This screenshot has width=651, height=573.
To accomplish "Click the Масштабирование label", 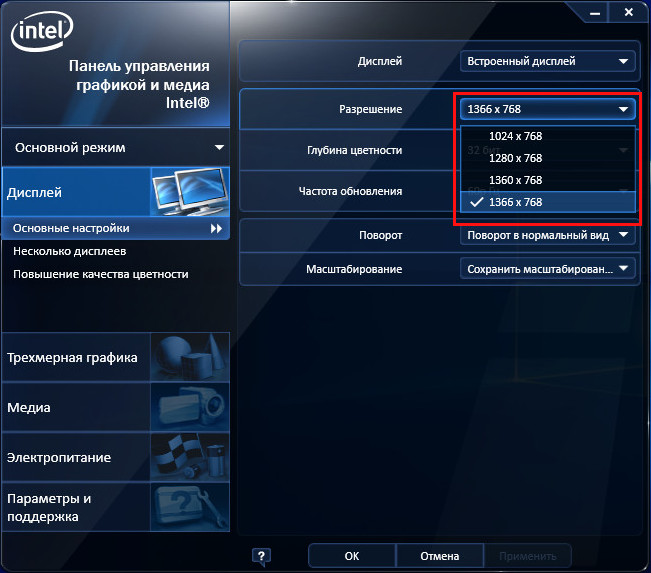I will coord(354,269).
